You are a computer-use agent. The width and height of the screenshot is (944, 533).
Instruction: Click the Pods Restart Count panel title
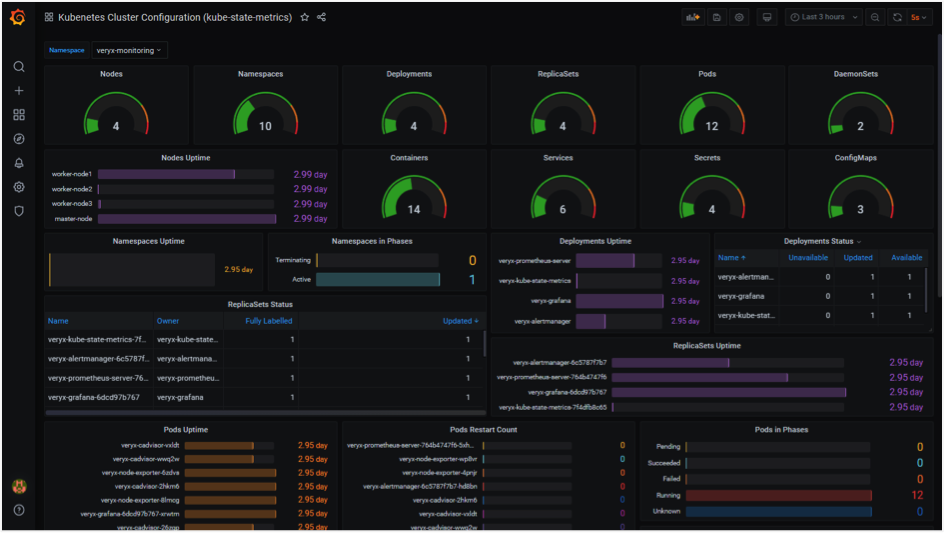click(x=483, y=429)
